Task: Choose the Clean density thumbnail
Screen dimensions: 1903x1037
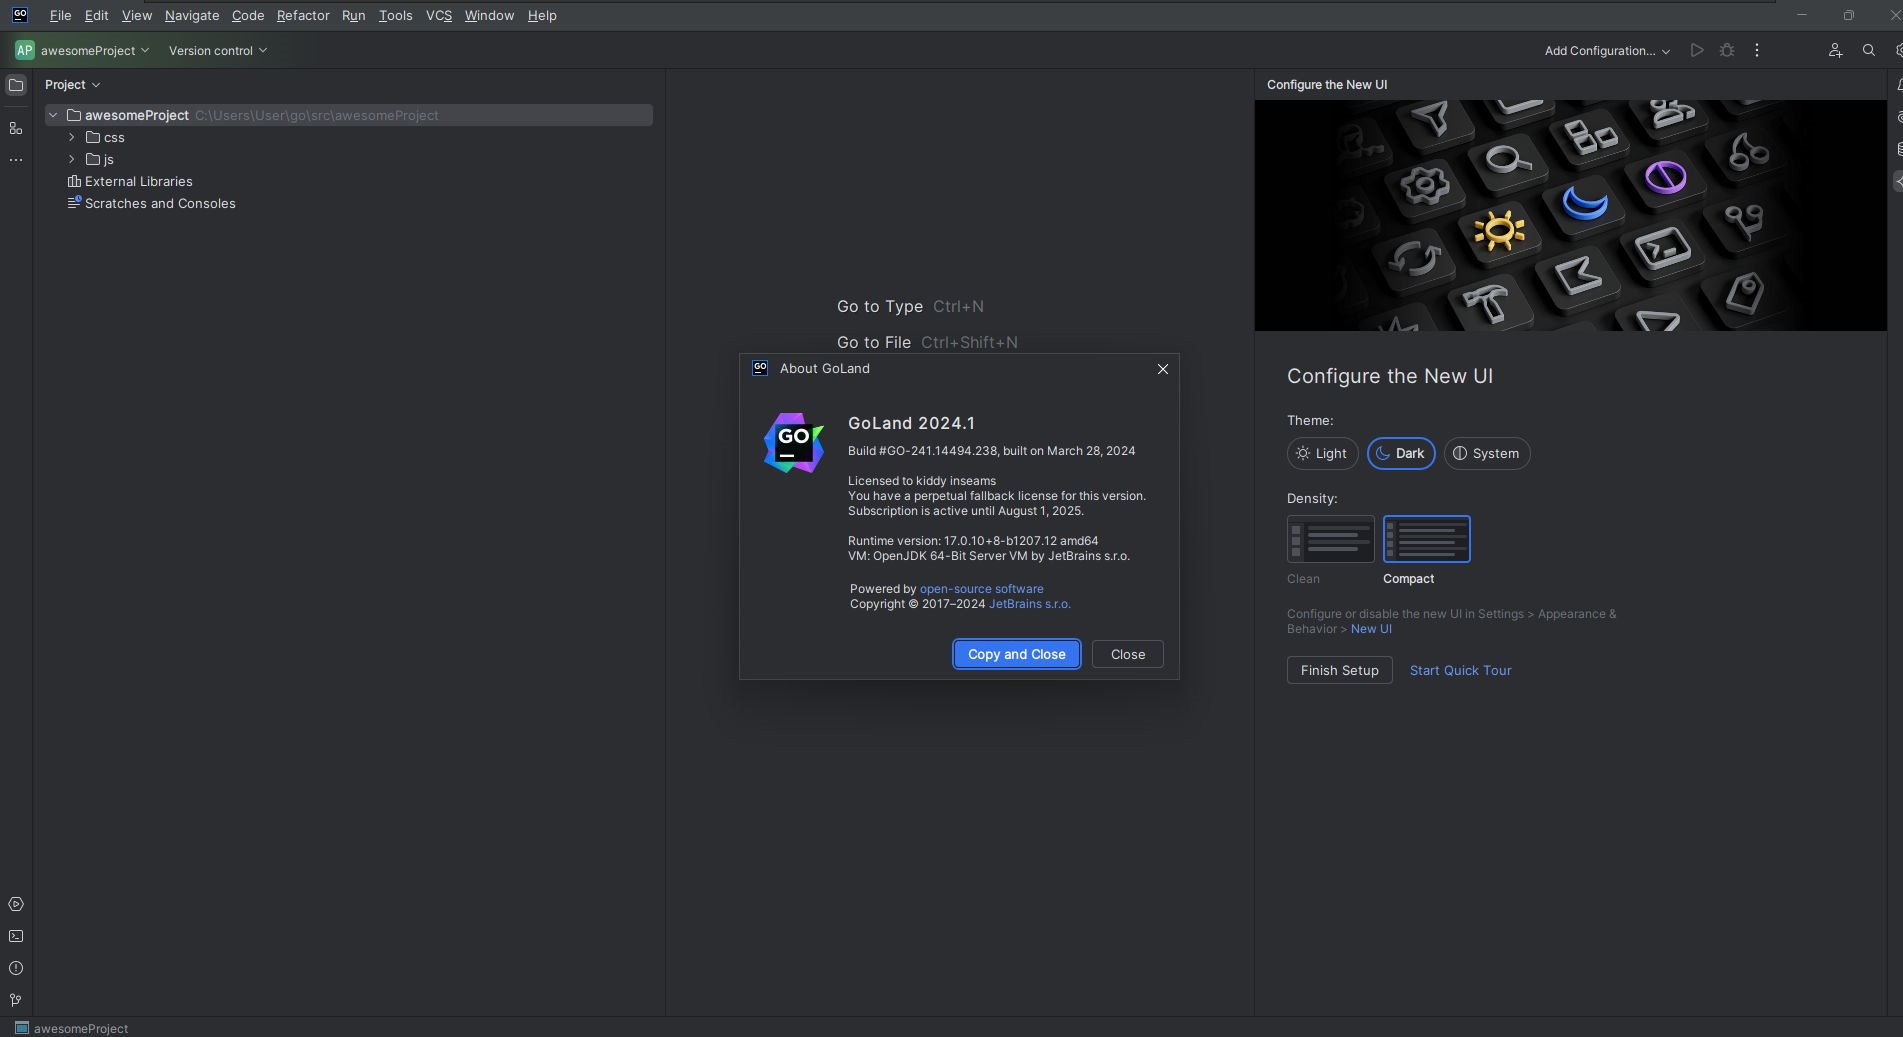Action: pos(1330,539)
